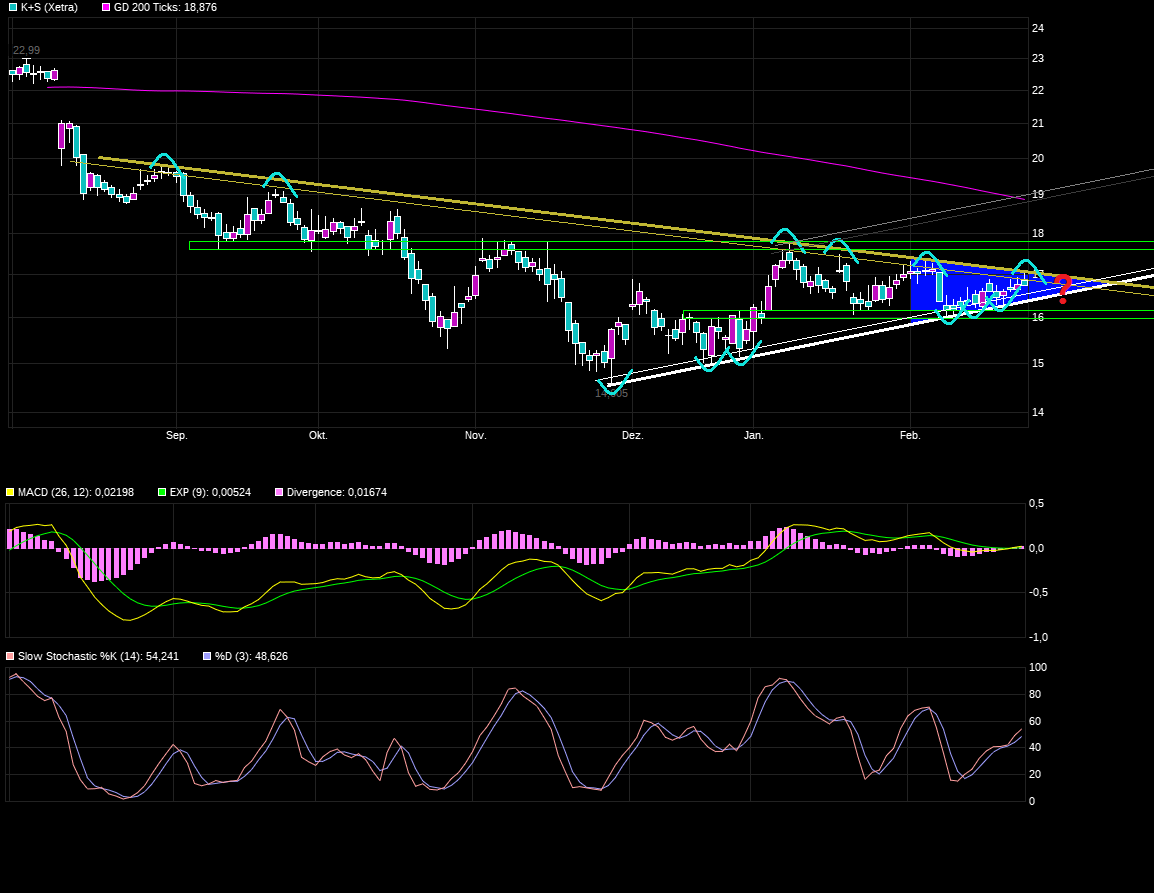Select the K+S (Xetra) legend label
Image resolution: width=1154 pixels, height=893 pixels.
pyautogui.click(x=49, y=7)
